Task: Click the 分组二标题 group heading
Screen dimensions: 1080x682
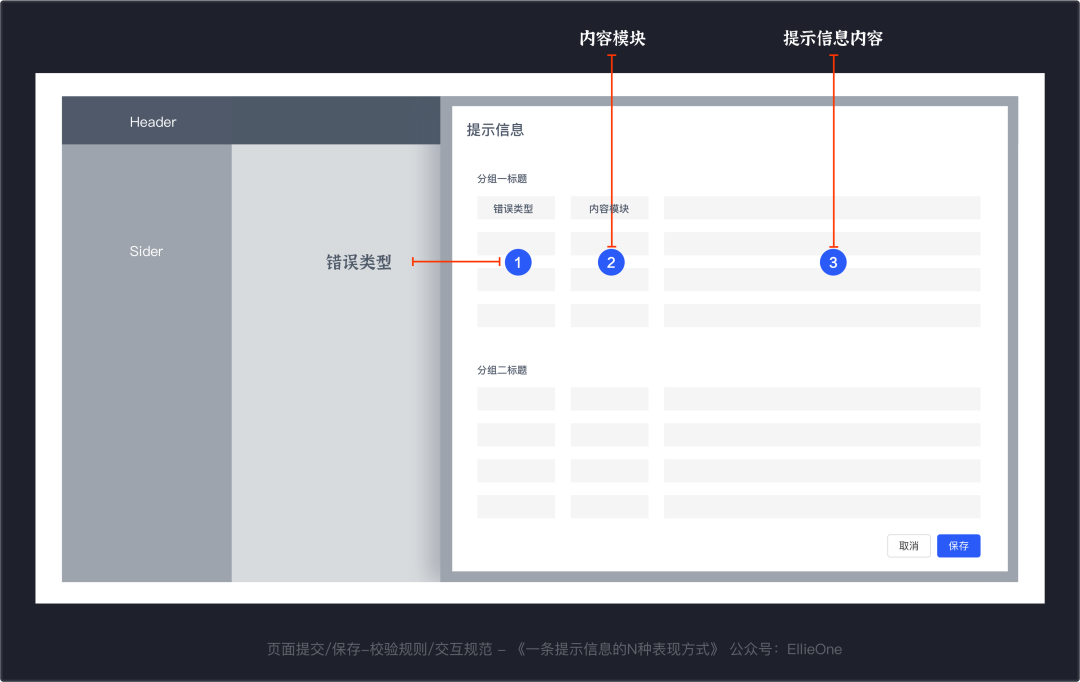Action: 502,370
